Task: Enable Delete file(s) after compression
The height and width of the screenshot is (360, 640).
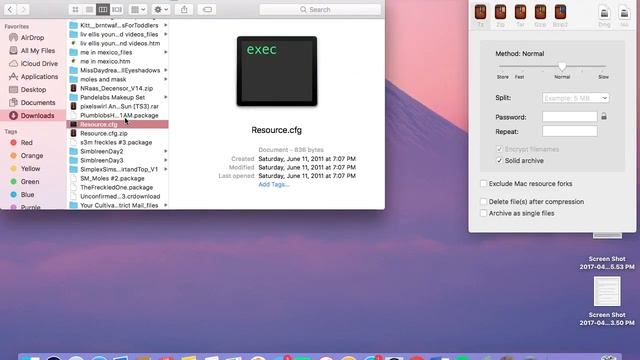Action: 484,202
